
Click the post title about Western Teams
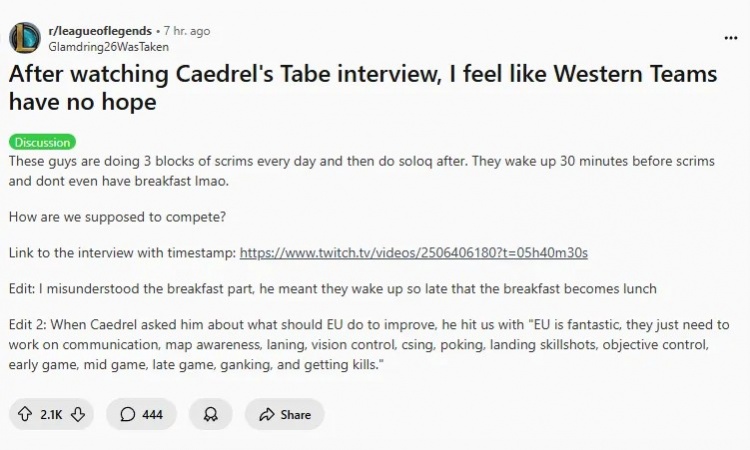click(362, 87)
